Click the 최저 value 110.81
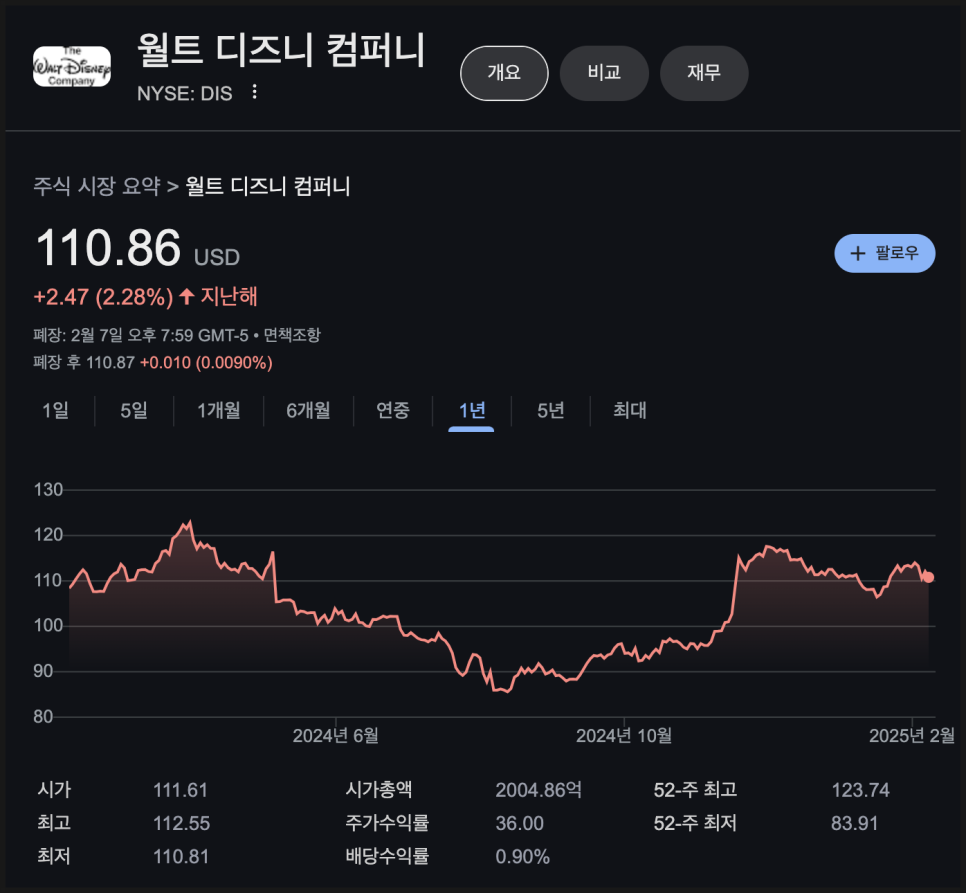The width and height of the screenshot is (966, 893). pyautogui.click(x=181, y=857)
